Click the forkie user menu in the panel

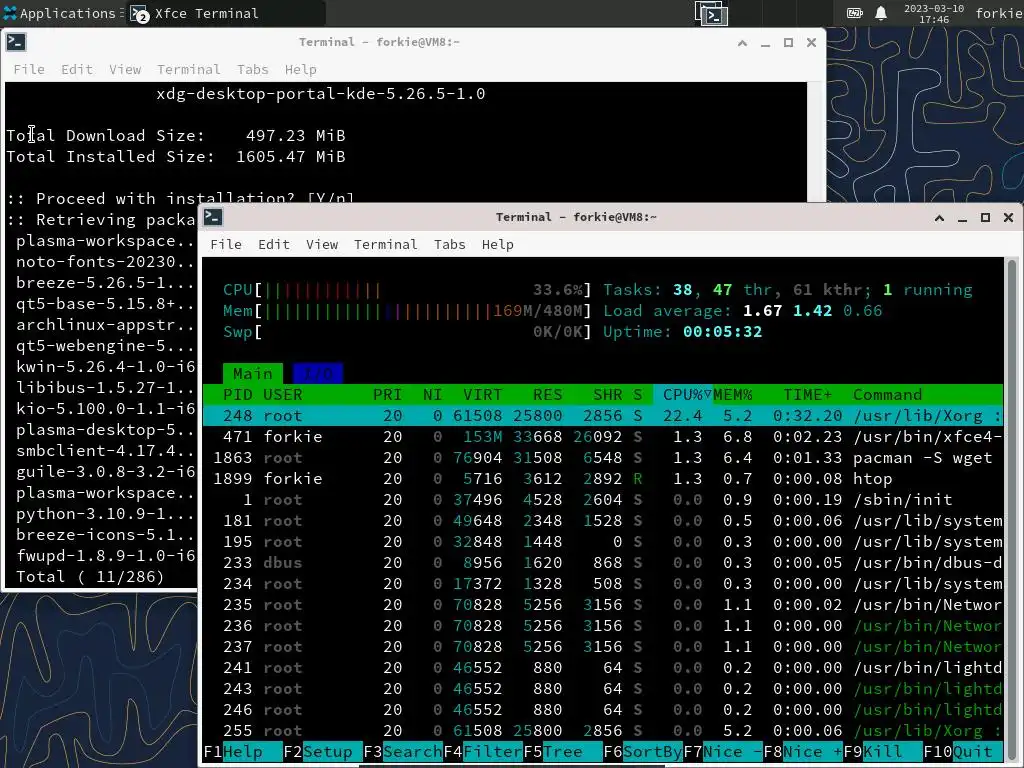(x=998, y=13)
